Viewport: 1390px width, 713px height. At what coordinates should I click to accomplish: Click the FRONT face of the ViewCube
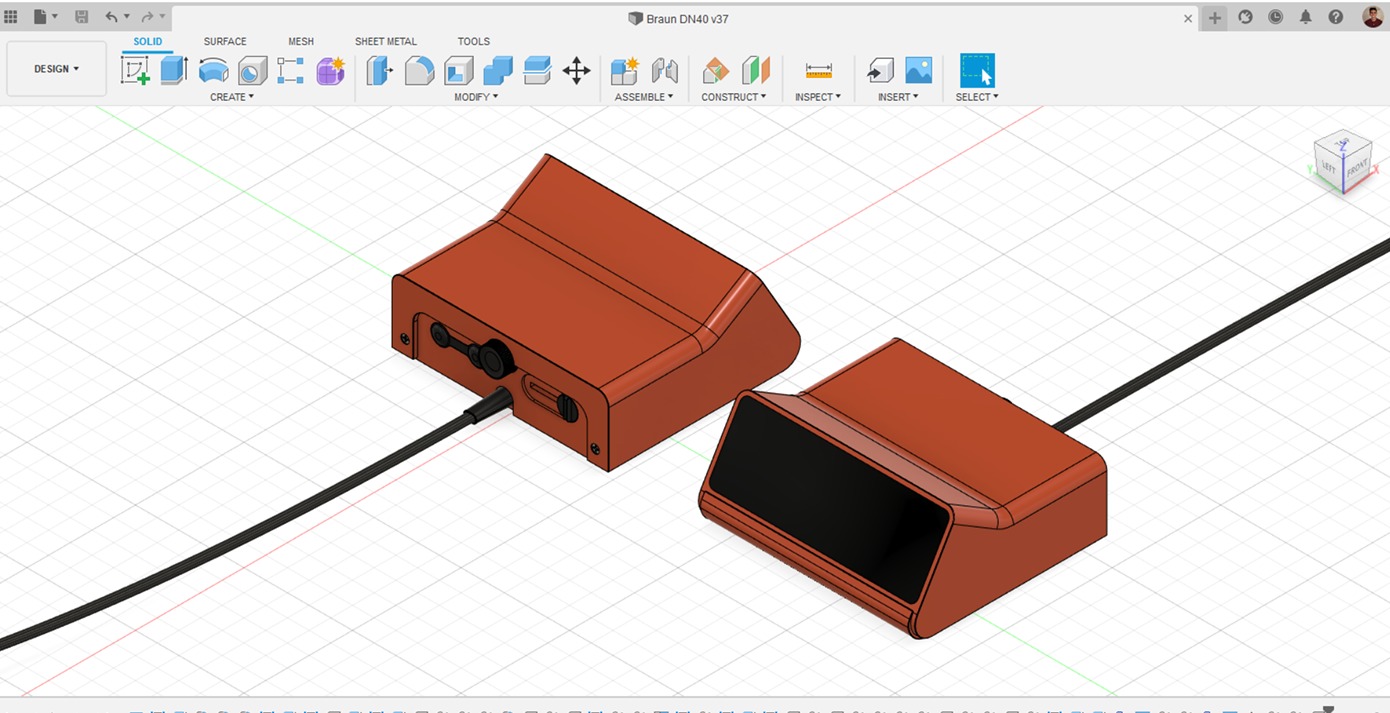click(1356, 169)
